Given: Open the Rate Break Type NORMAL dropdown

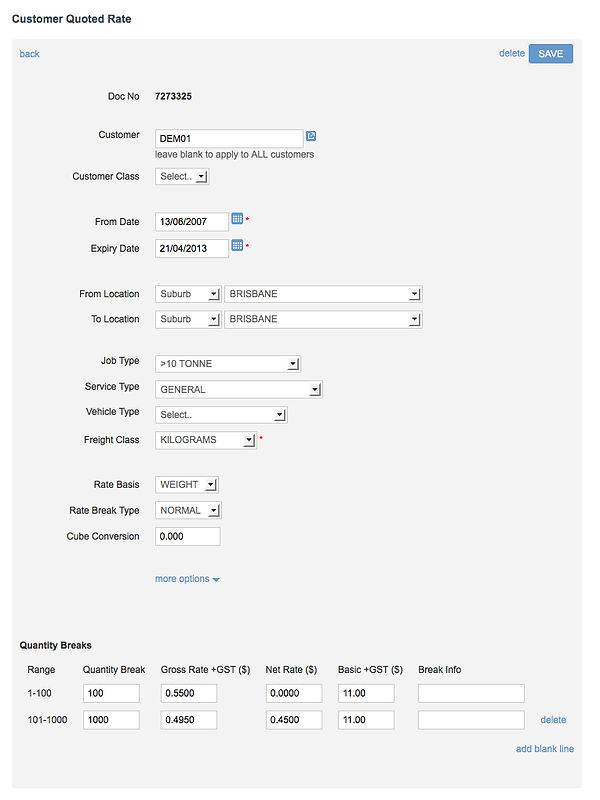Looking at the screenshot, I should pyautogui.click(x=188, y=510).
